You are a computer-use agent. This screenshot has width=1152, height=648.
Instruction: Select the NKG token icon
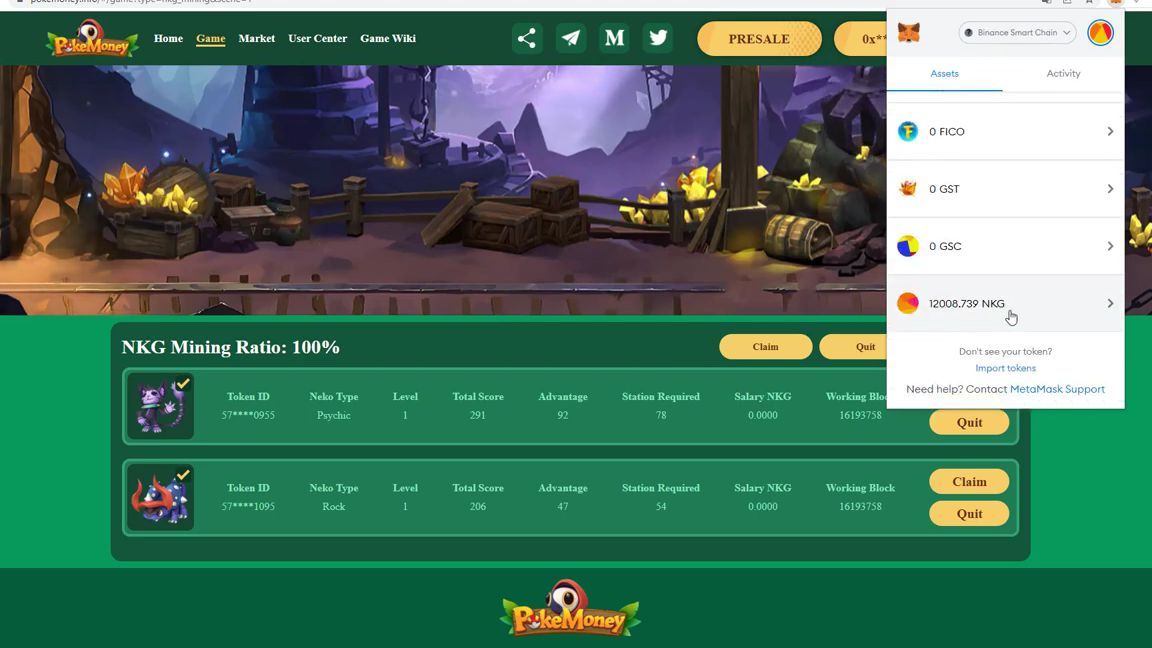tap(908, 303)
